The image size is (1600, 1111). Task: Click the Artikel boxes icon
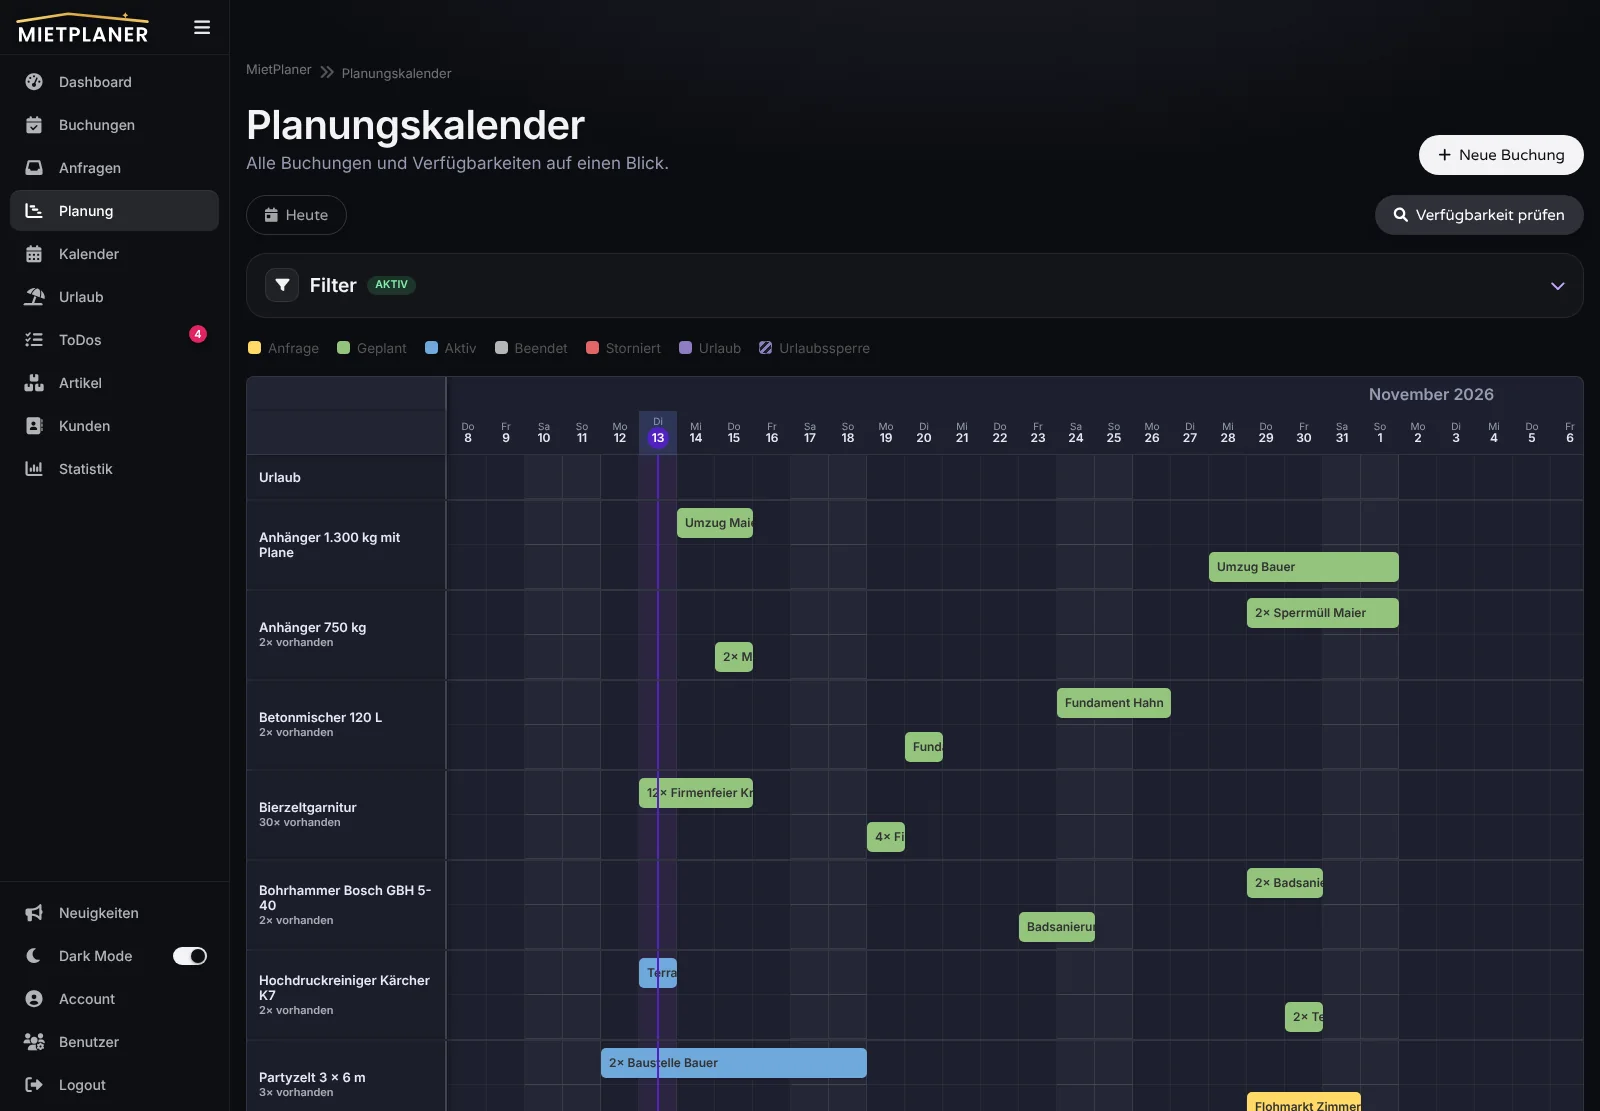tap(34, 383)
